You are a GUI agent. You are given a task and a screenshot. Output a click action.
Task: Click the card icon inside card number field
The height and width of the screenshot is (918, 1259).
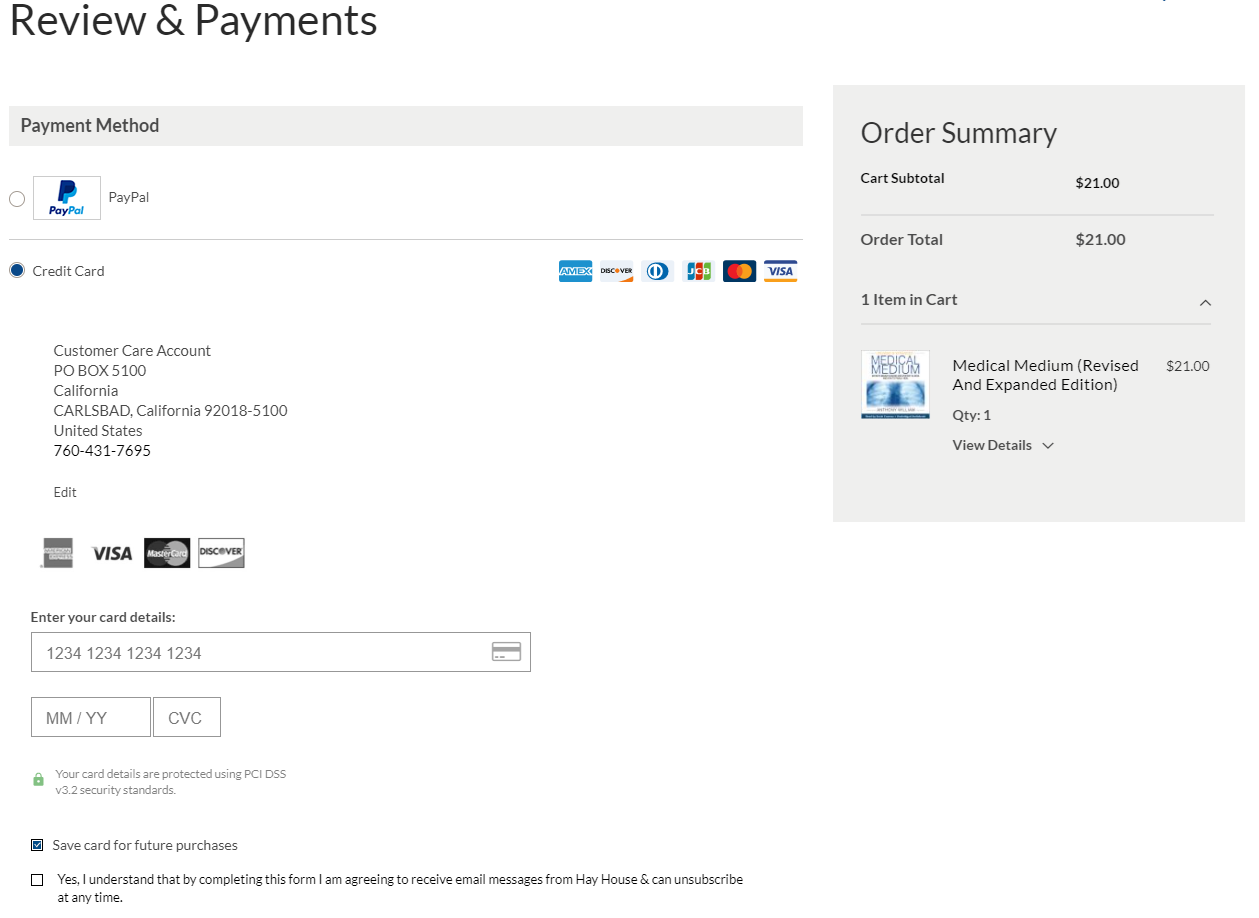click(x=506, y=652)
